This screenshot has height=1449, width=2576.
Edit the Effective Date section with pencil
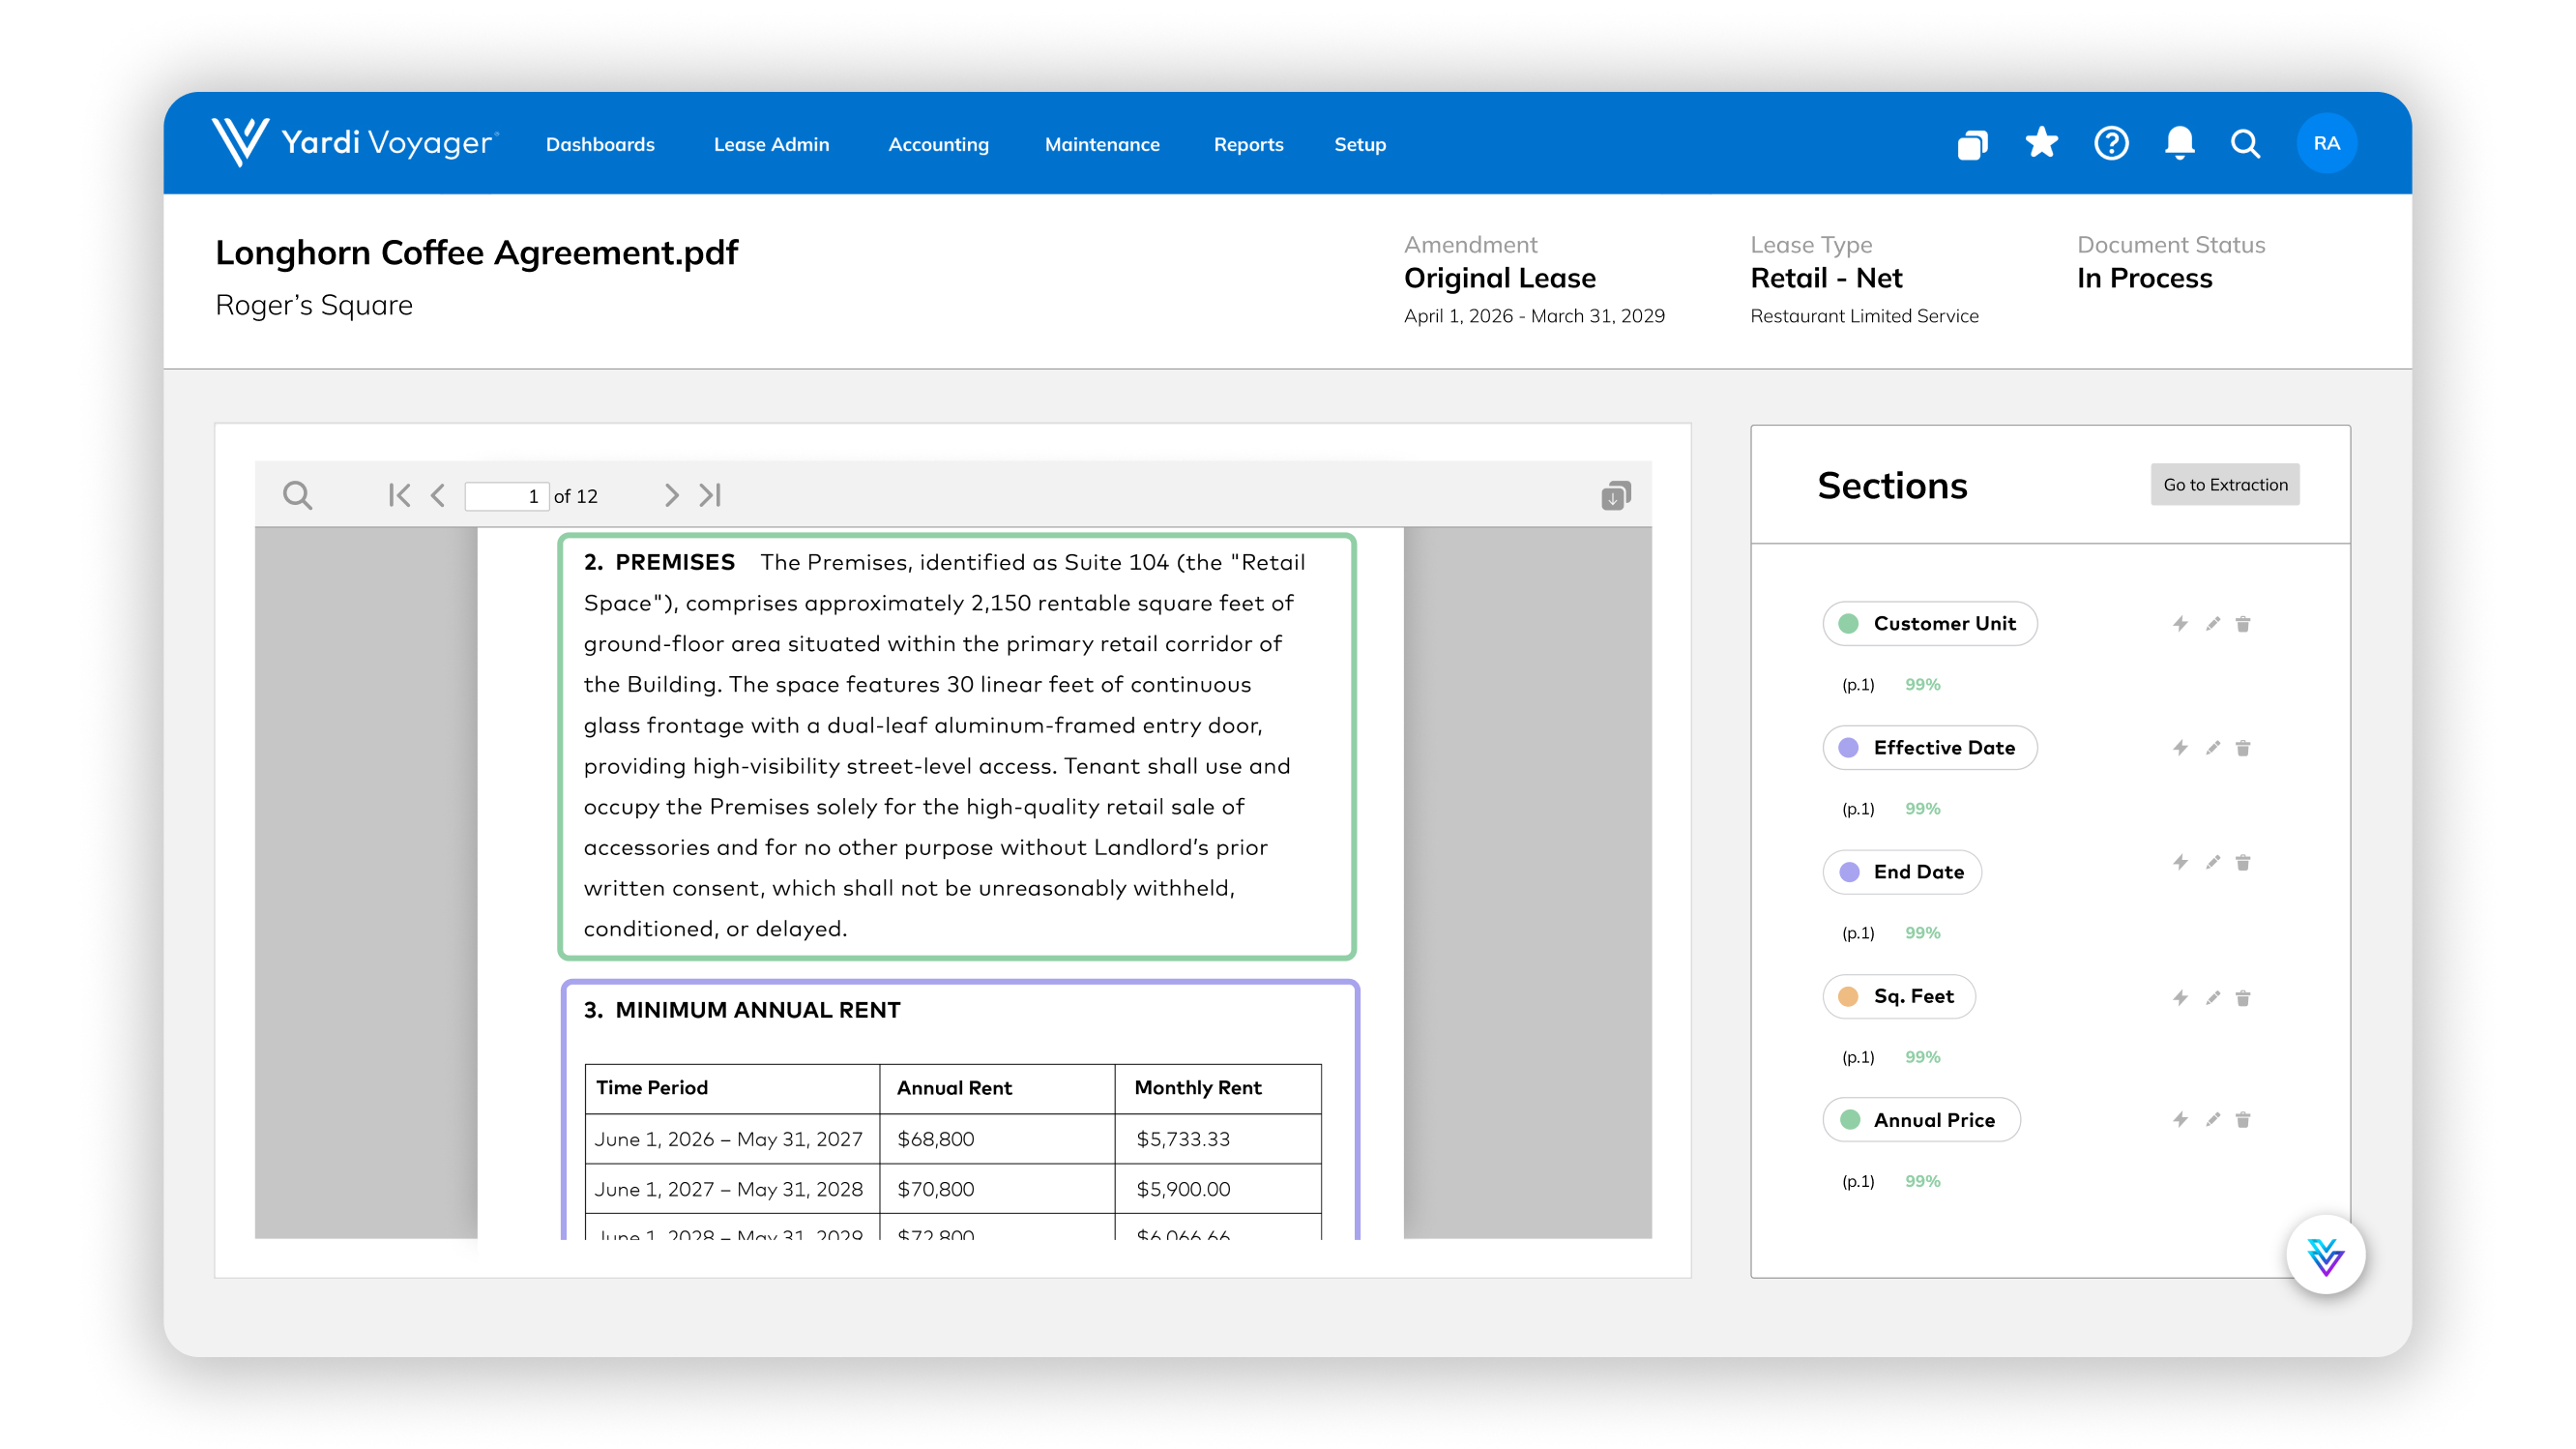[x=2212, y=748]
